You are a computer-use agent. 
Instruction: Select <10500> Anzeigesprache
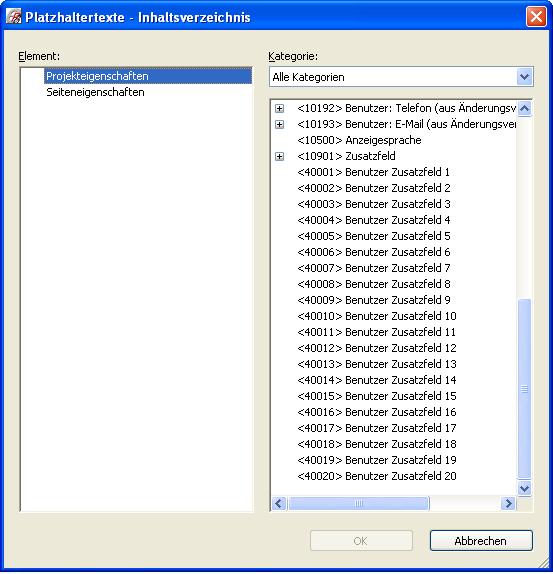359,140
